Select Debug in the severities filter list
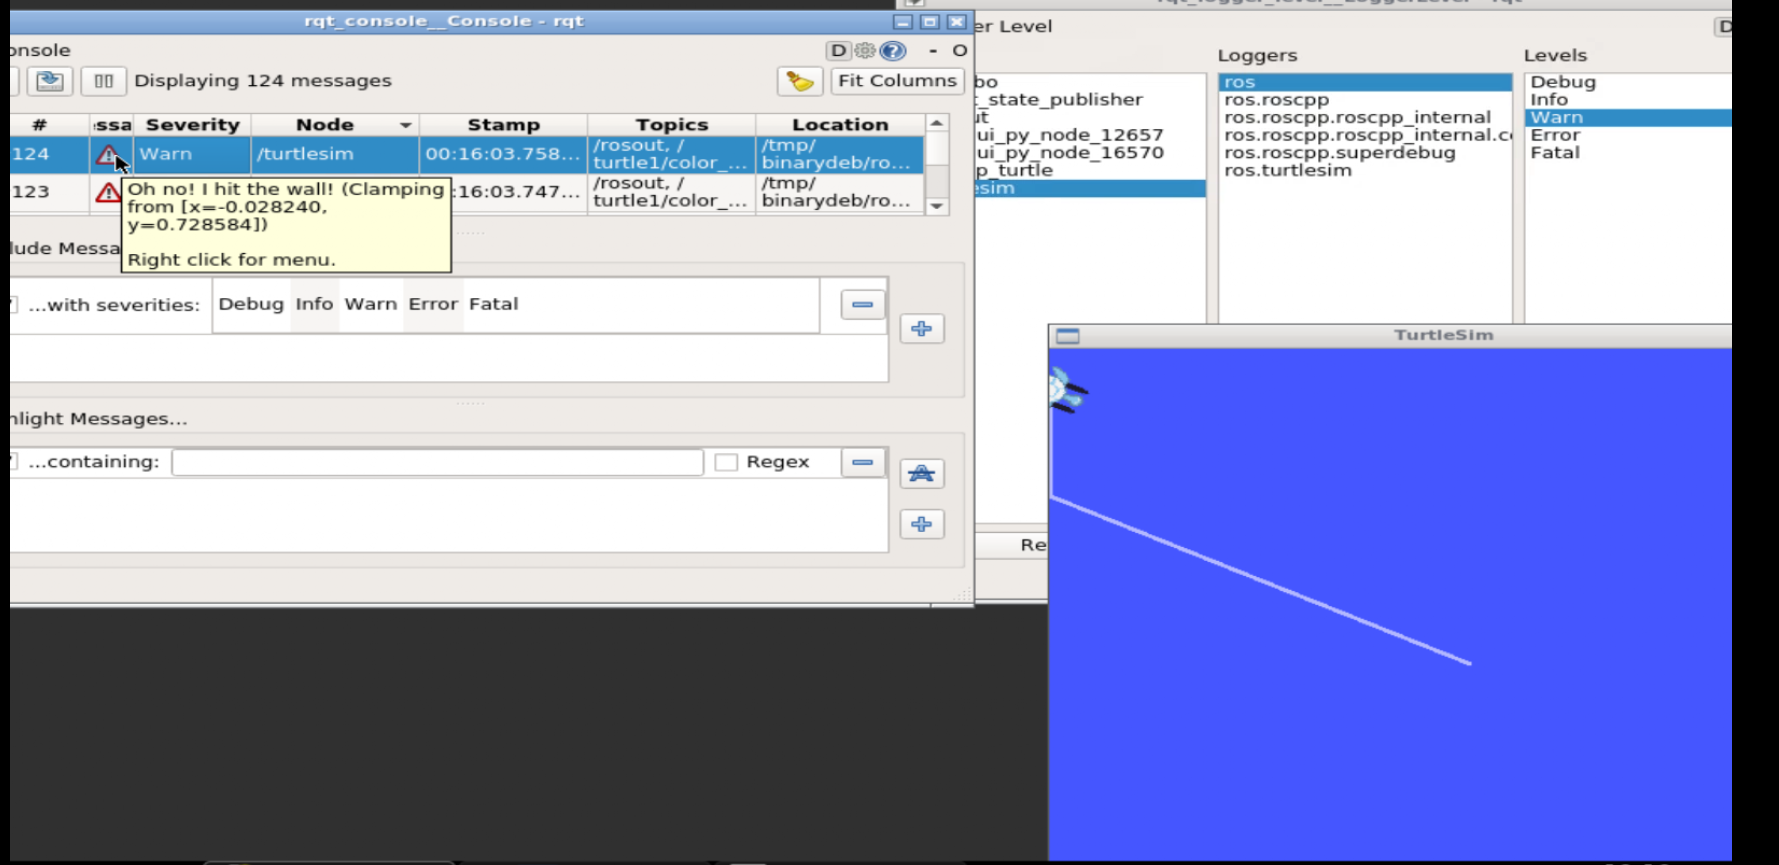The image size is (1779, 865). [251, 304]
